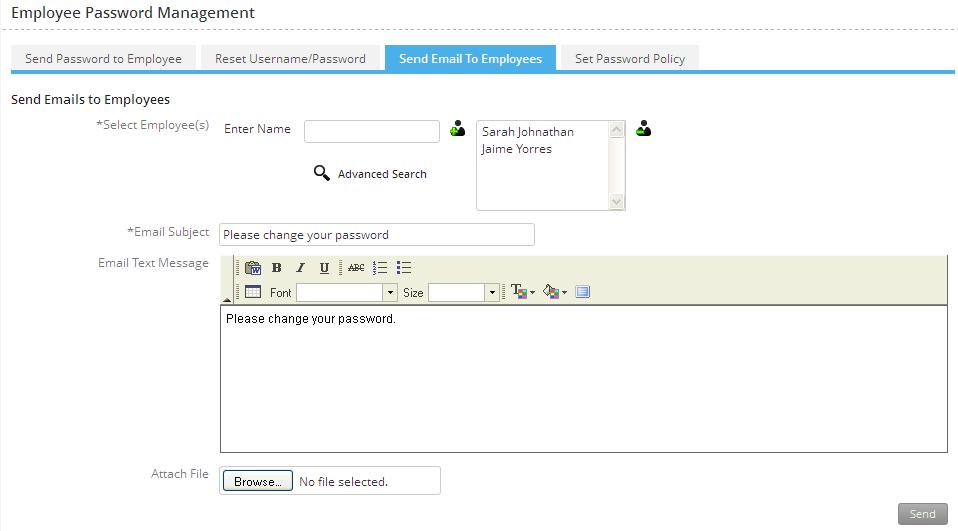
Task: Open the text color picker
Action: (x=519, y=291)
